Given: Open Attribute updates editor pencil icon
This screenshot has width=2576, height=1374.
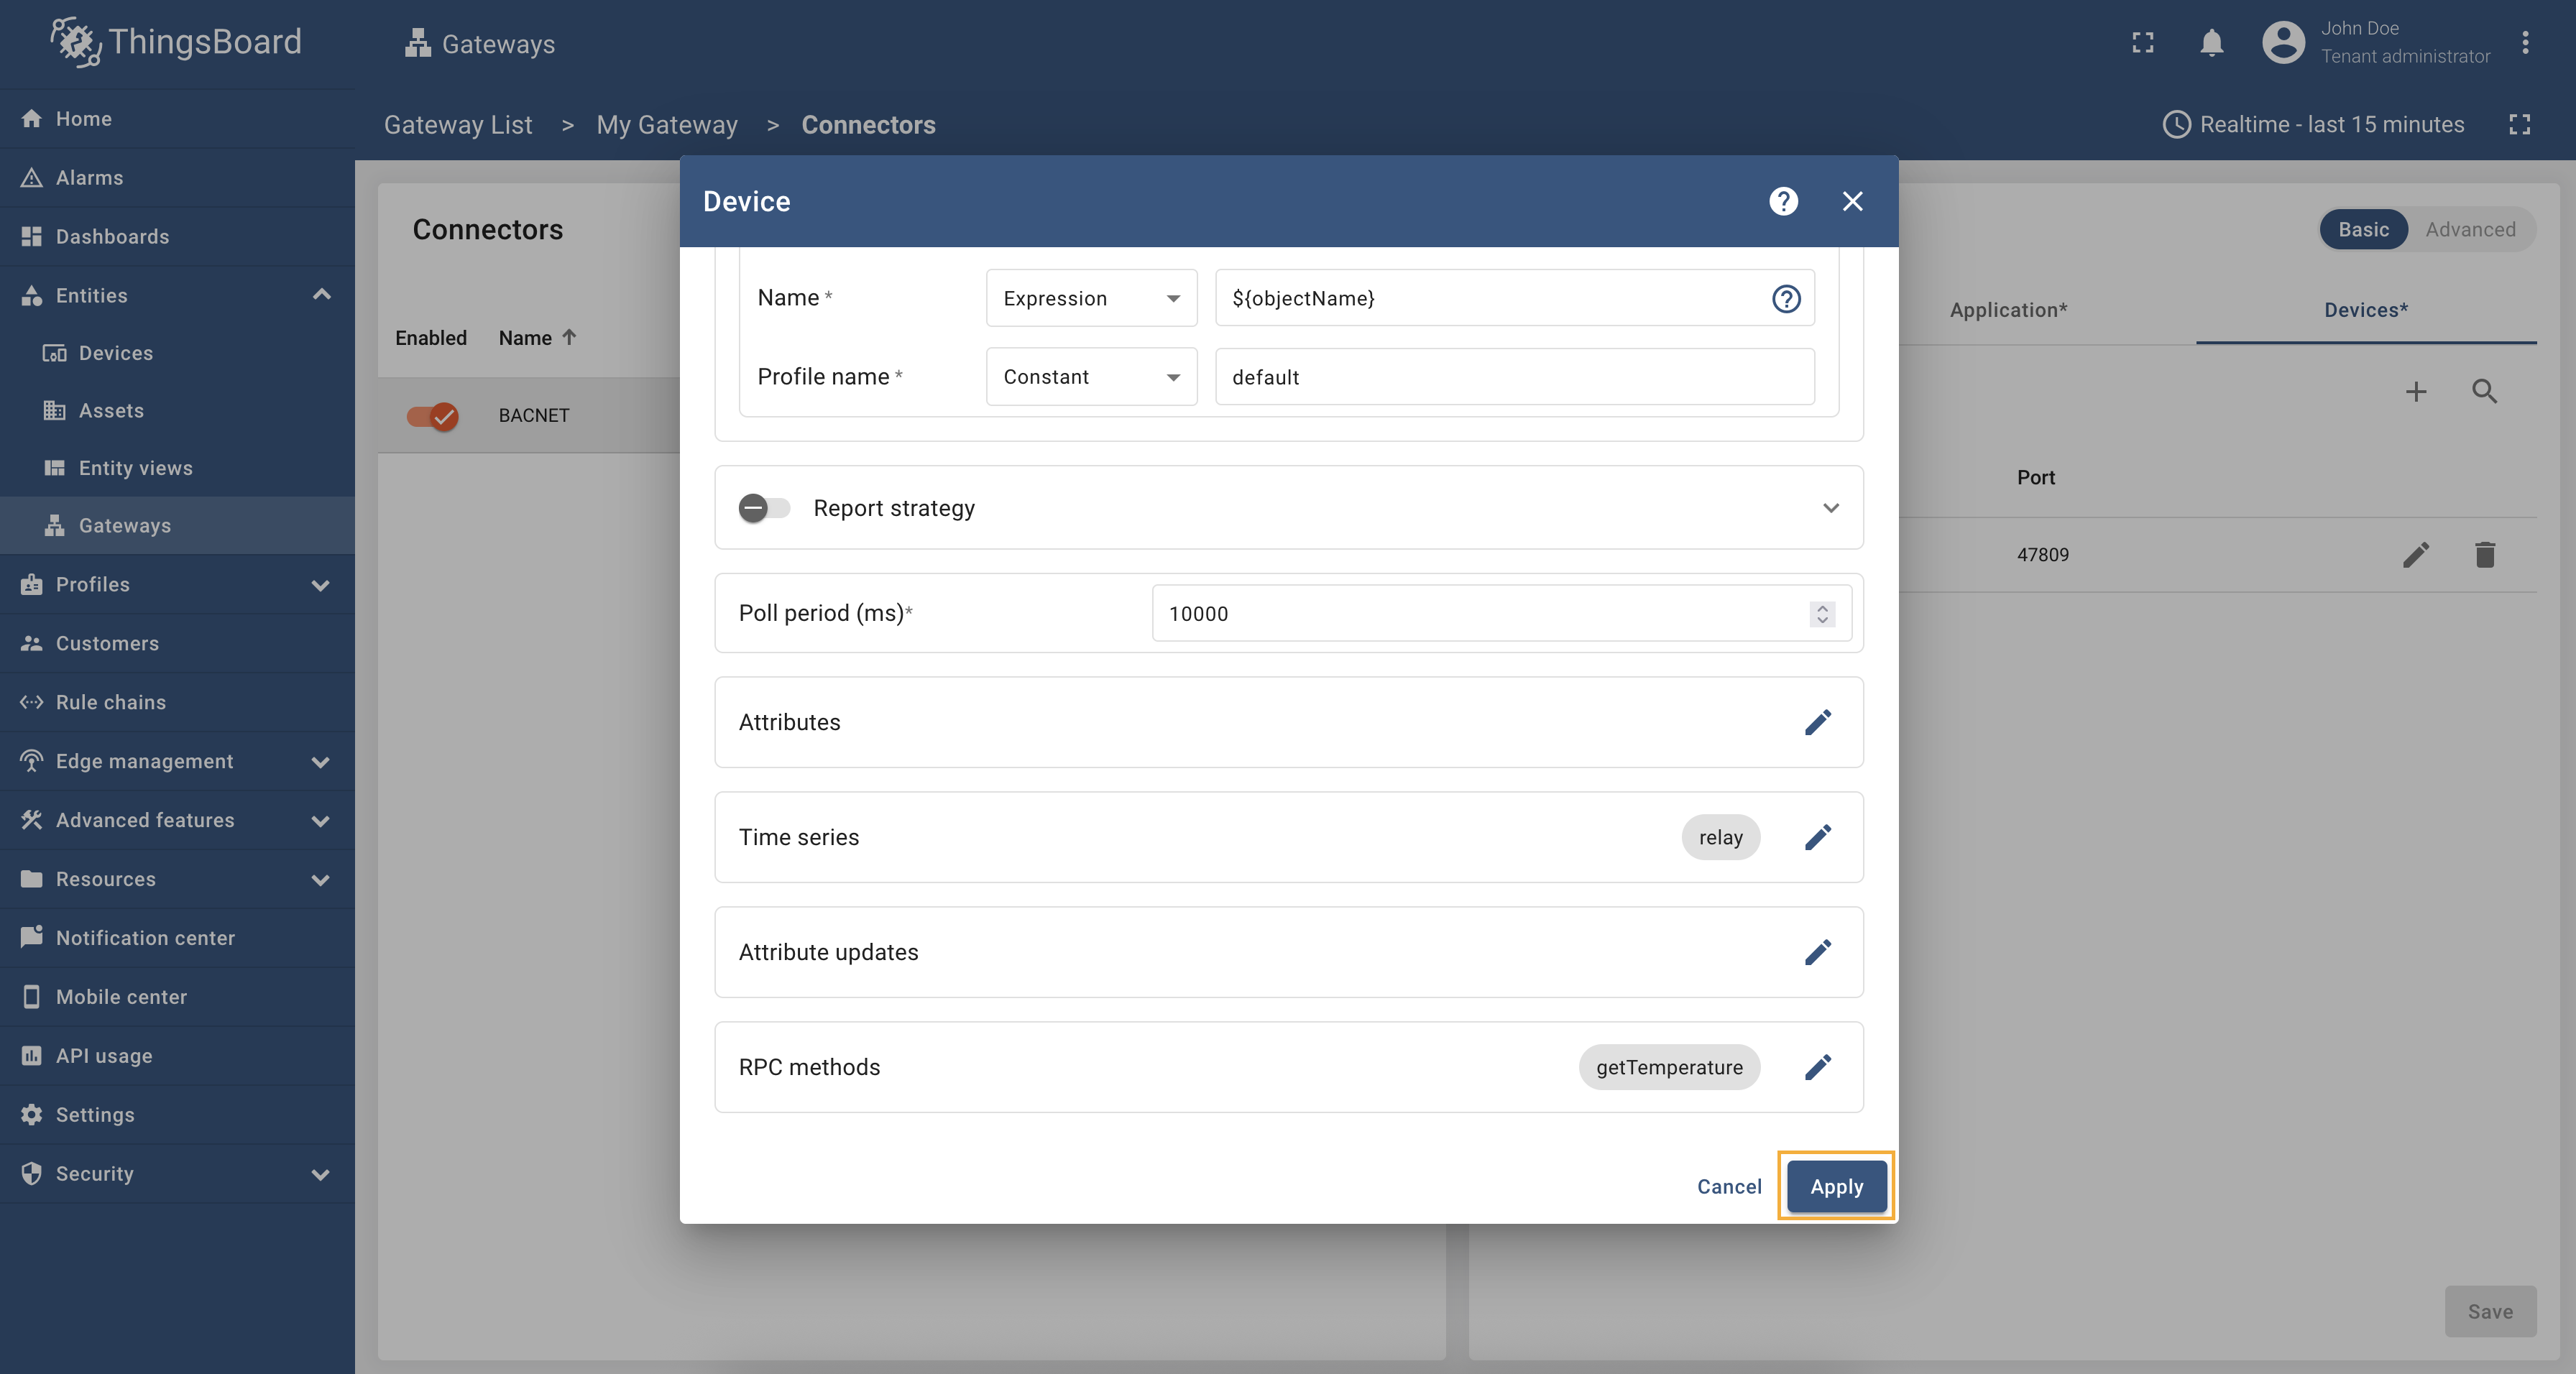Looking at the screenshot, I should (1817, 952).
